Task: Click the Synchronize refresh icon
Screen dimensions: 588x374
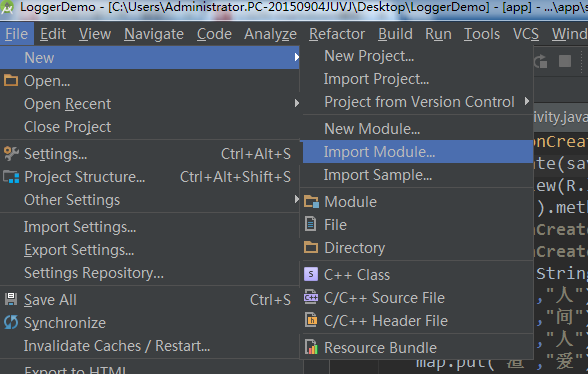Action: pos(11,322)
